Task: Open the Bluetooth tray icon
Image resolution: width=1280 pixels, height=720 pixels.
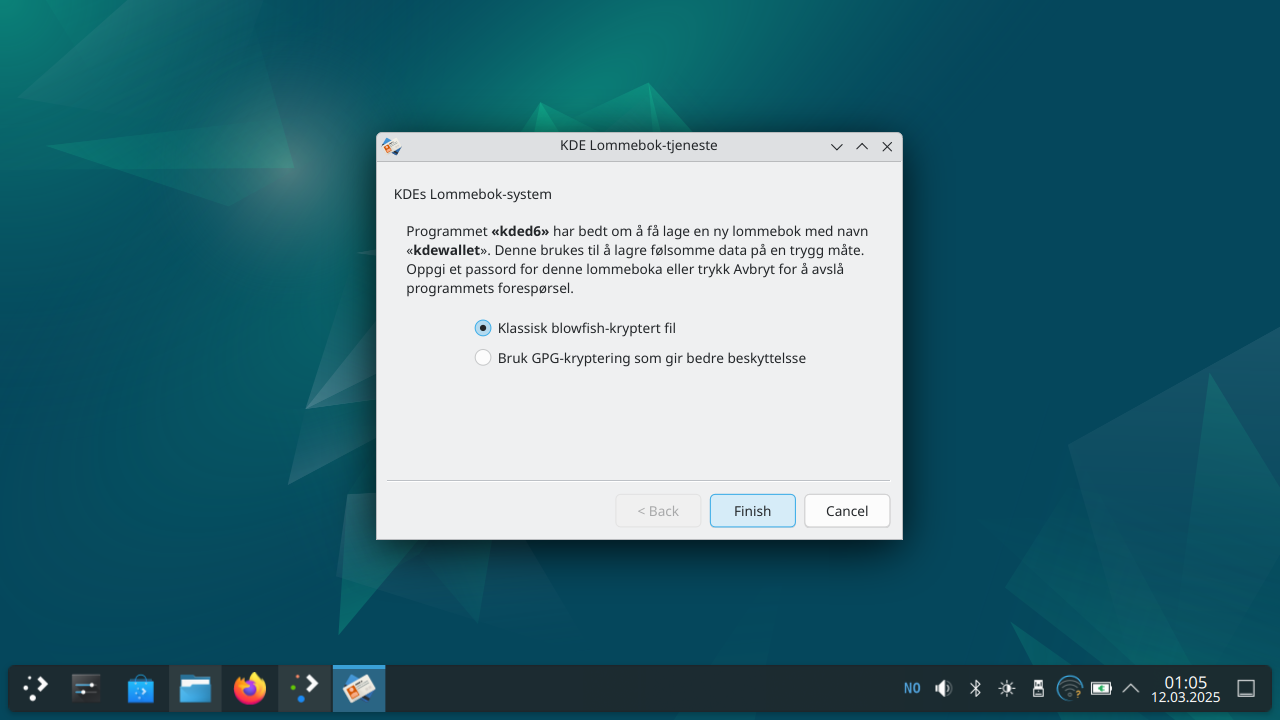Action: pos(975,688)
